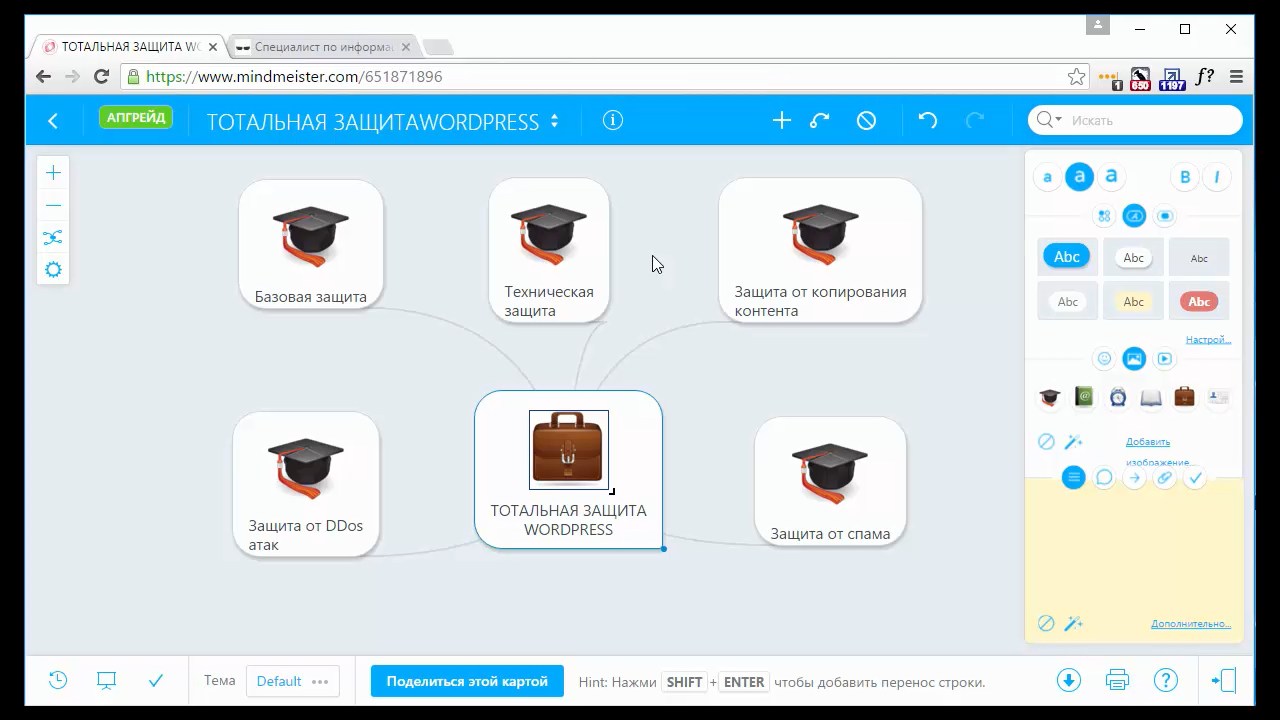The width and height of the screenshot is (1280, 720).
Task: Start presentation mode icon
Action: coord(107,681)
